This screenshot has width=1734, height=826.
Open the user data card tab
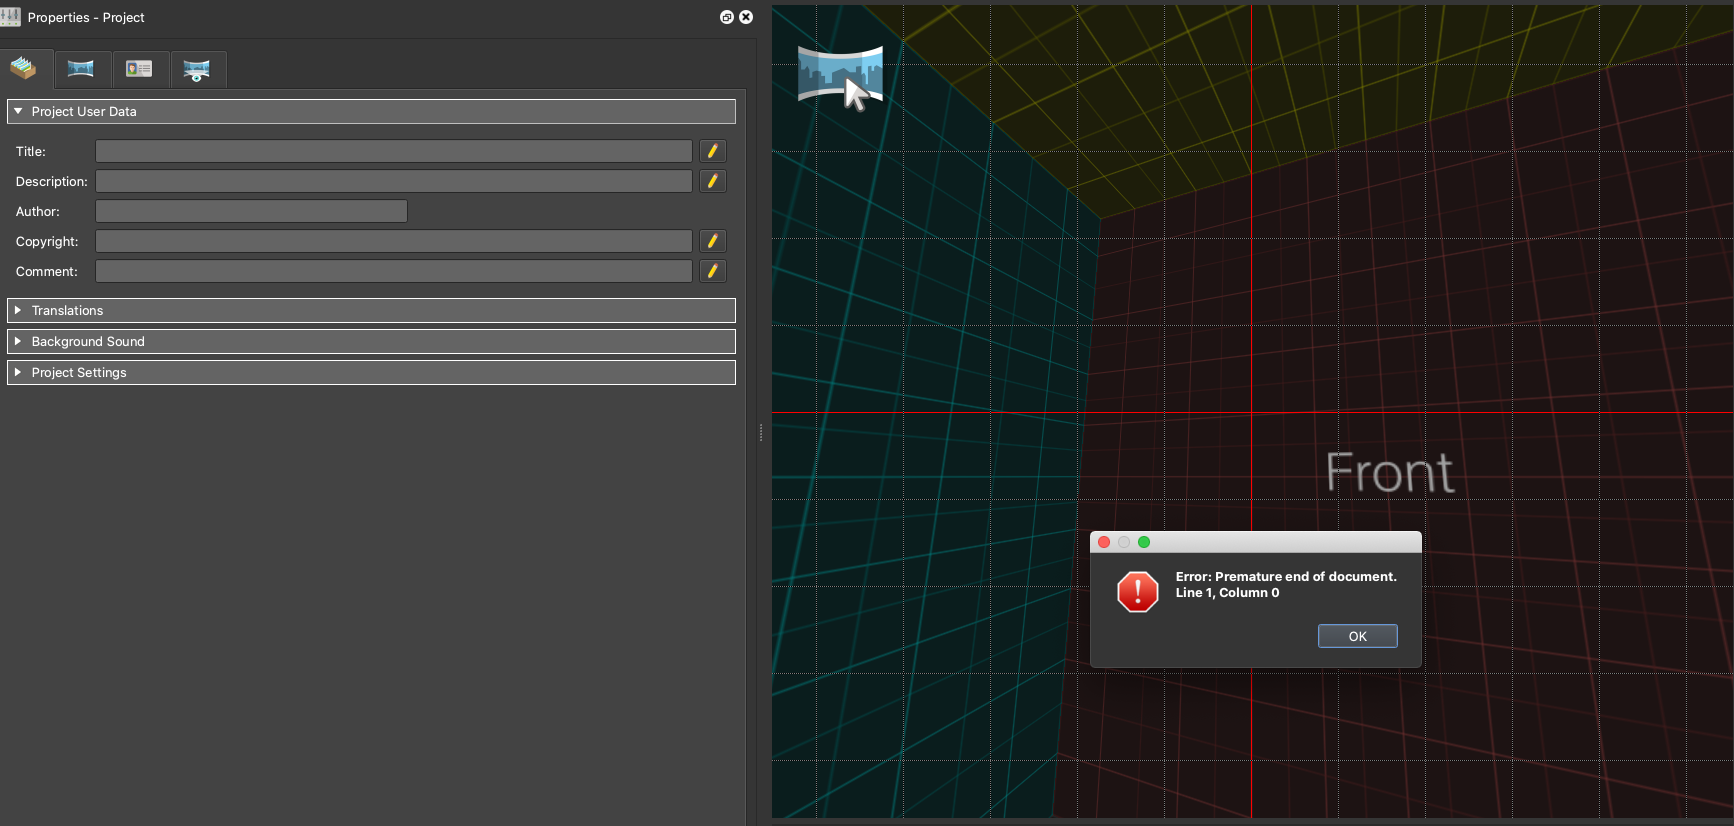(x=139, y=68)
